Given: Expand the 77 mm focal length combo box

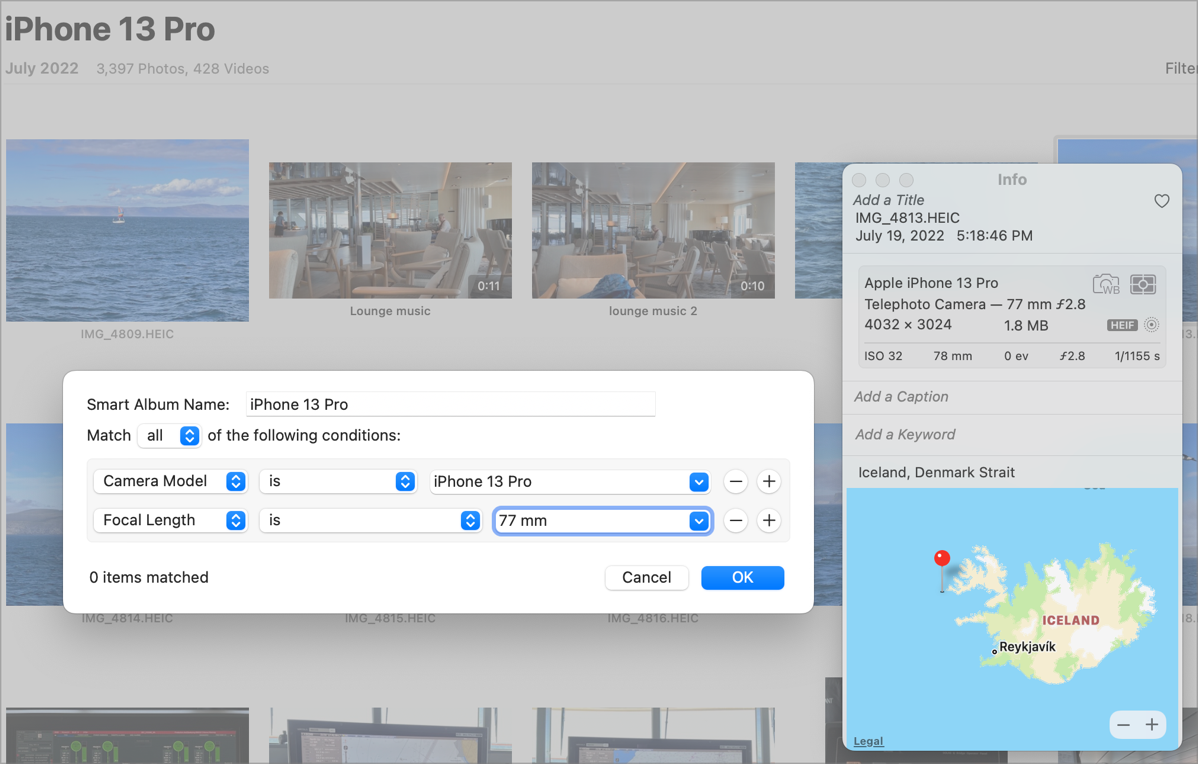Looking at the screenshot, I should pyautogui.click(x=699, y=521).
